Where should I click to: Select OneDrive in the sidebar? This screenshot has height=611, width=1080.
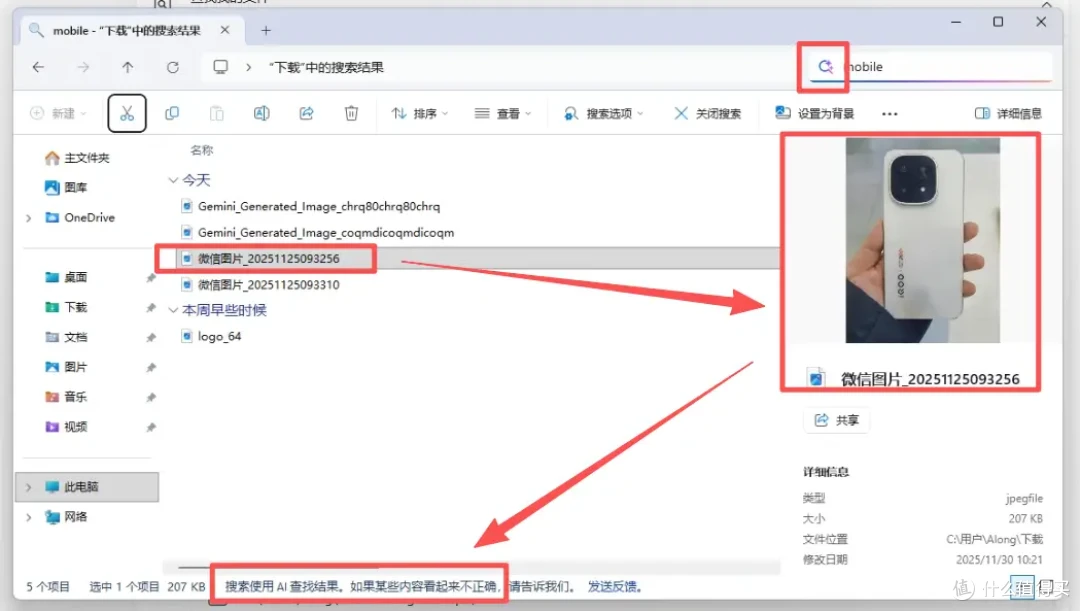80,218
